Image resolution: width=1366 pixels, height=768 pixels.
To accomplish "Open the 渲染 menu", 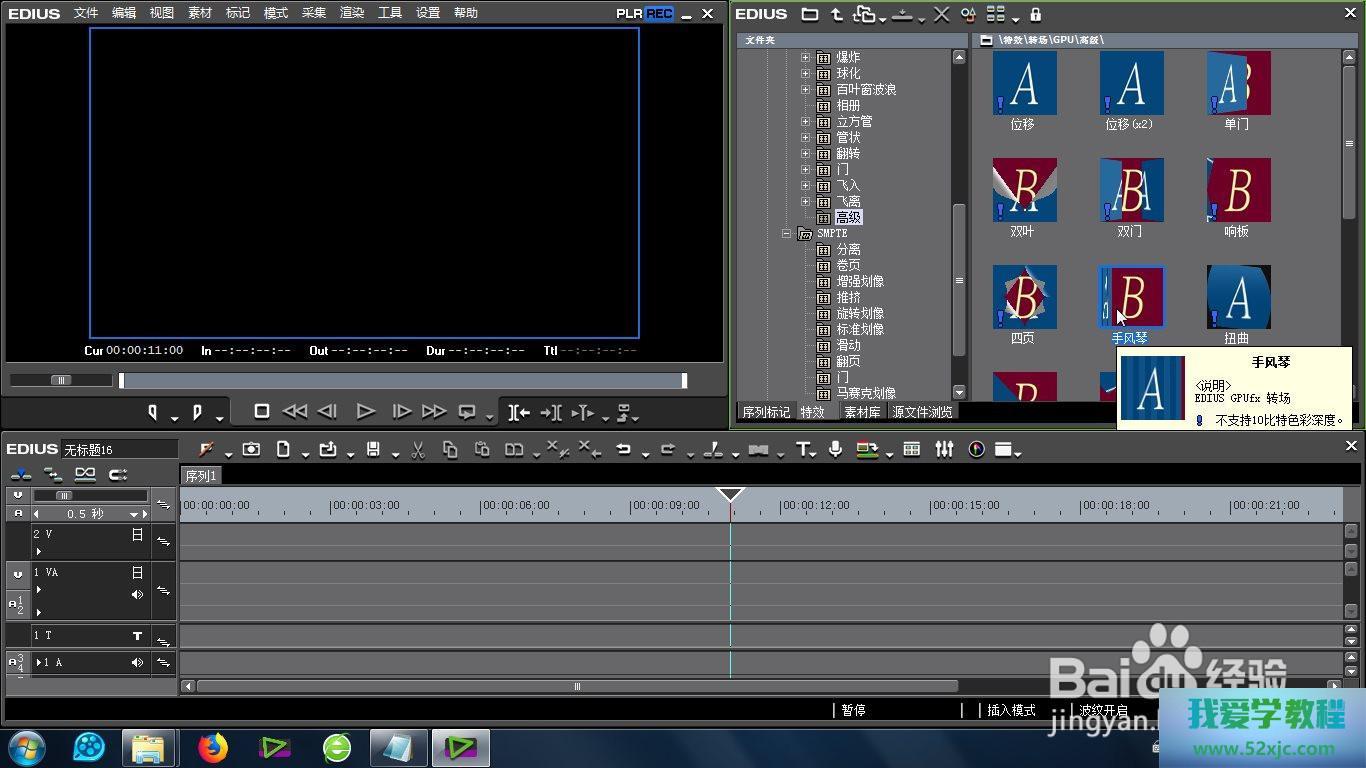I will coord(352,13).
